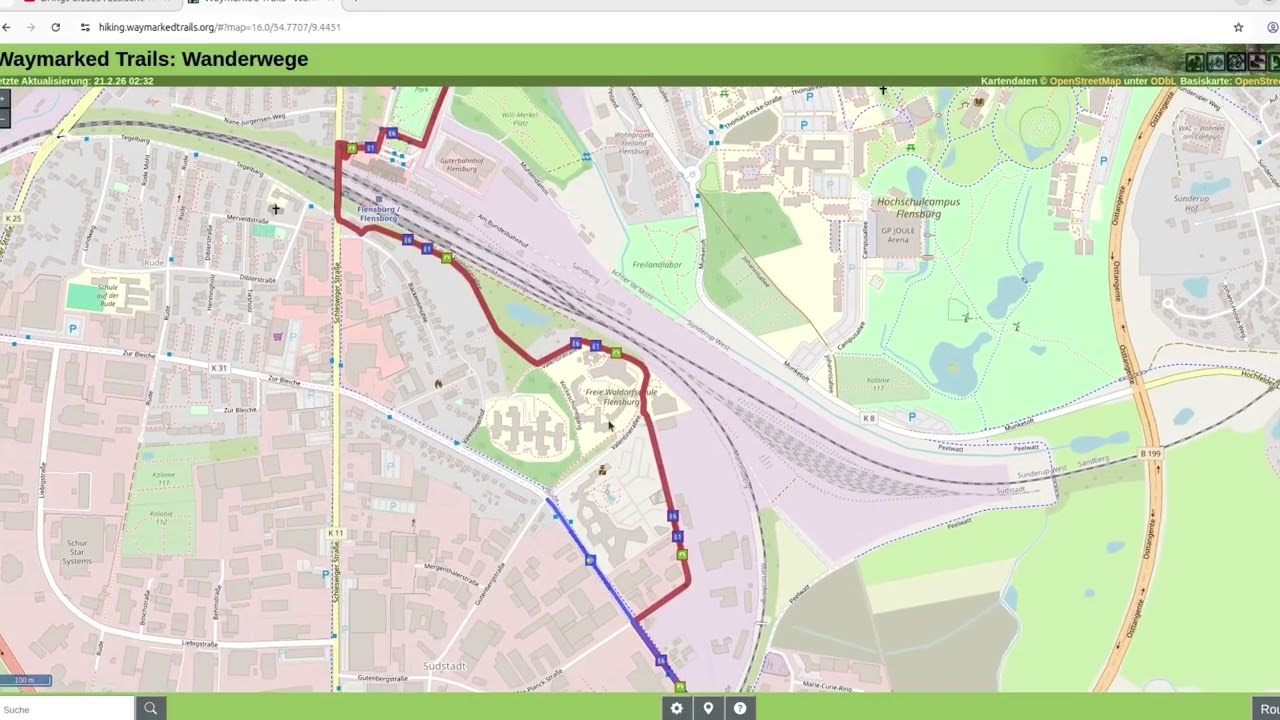
Task: Click the Flensburg station label
Action: [x=379, y=213]
